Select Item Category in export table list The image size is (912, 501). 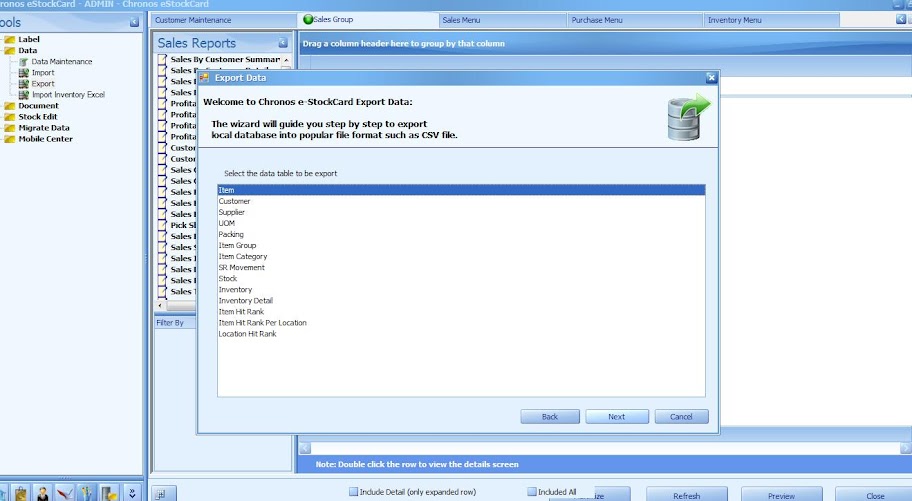[461, 257]
